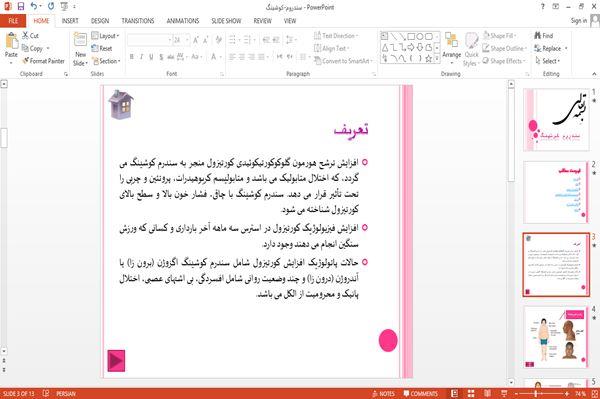This screenshot has height=399, width=600.
Task: Click the house home icon on slide
Action: click(x=121, y=104)
